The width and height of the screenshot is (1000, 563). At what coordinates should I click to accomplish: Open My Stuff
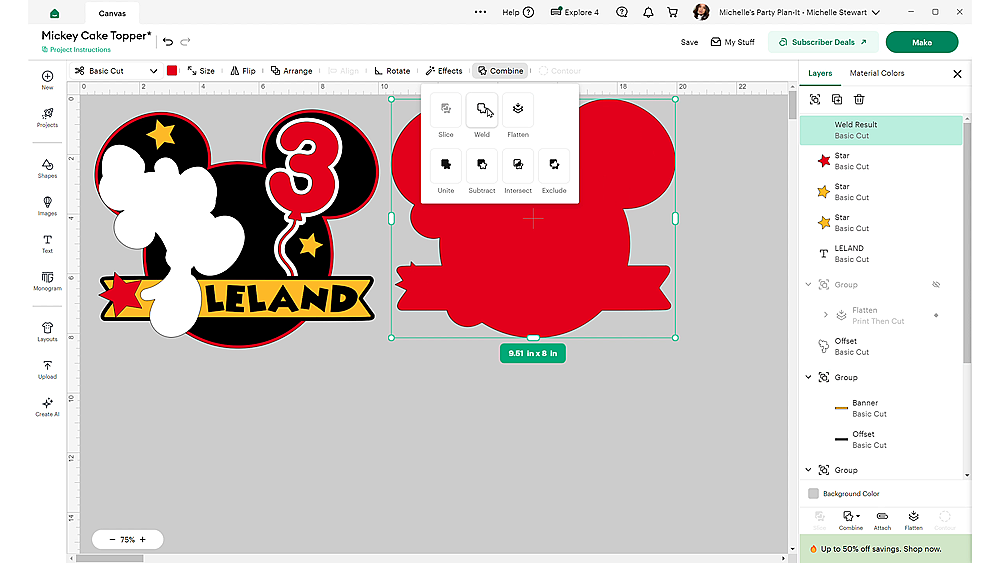point(733,42)
